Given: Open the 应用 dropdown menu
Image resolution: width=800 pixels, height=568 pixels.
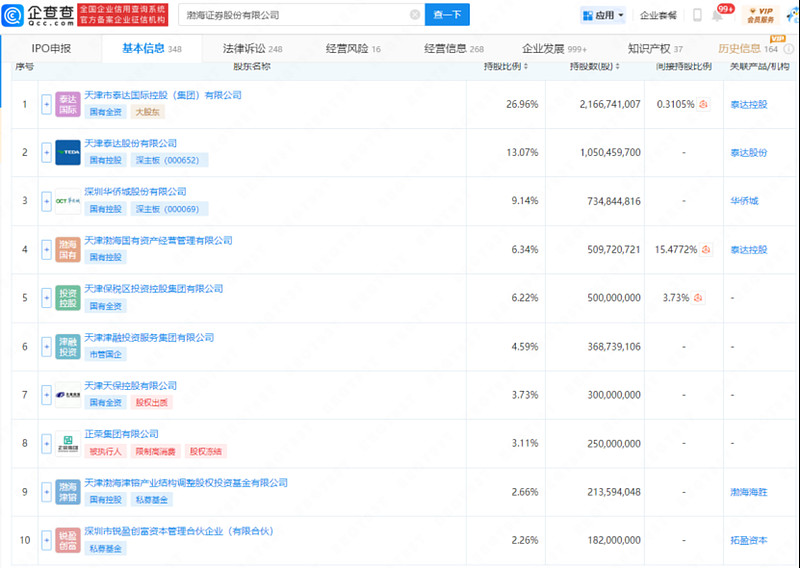Looking at the screenshot, I should coord(603,15).
